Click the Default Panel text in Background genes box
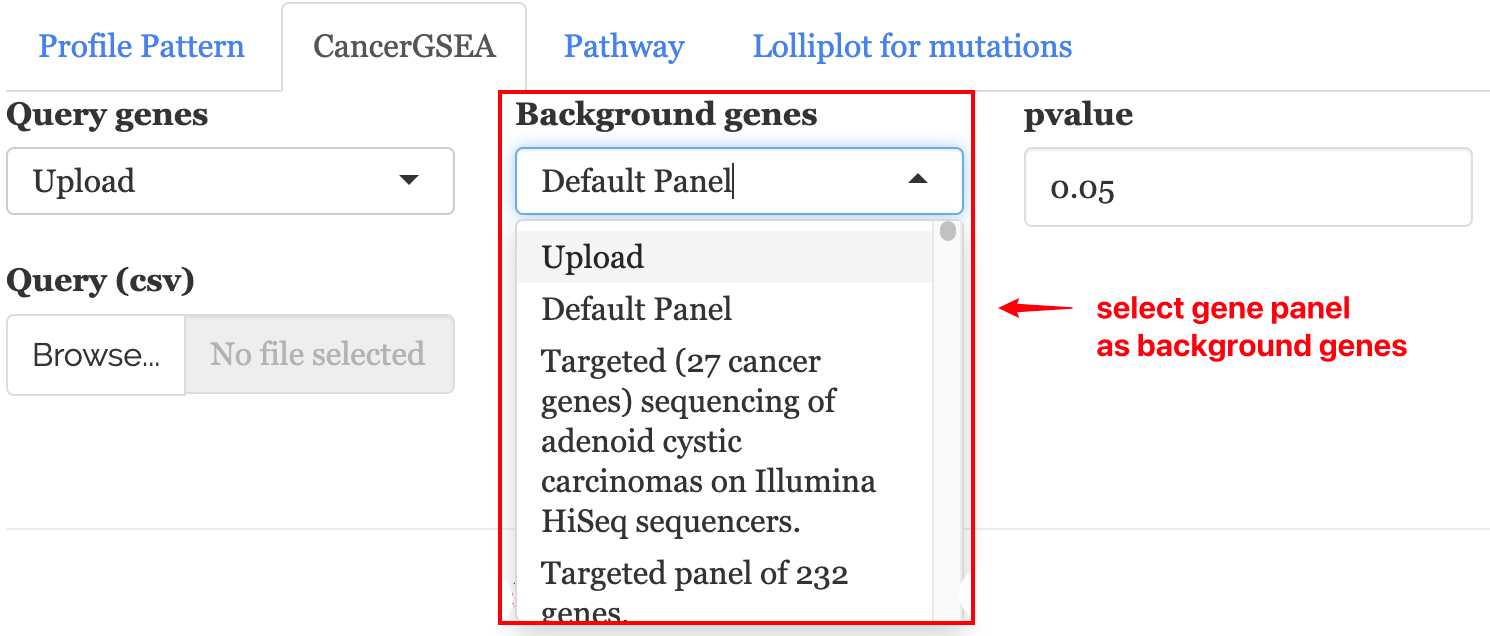The height and width of the screenshot is (636, 1490). point(637,181)
